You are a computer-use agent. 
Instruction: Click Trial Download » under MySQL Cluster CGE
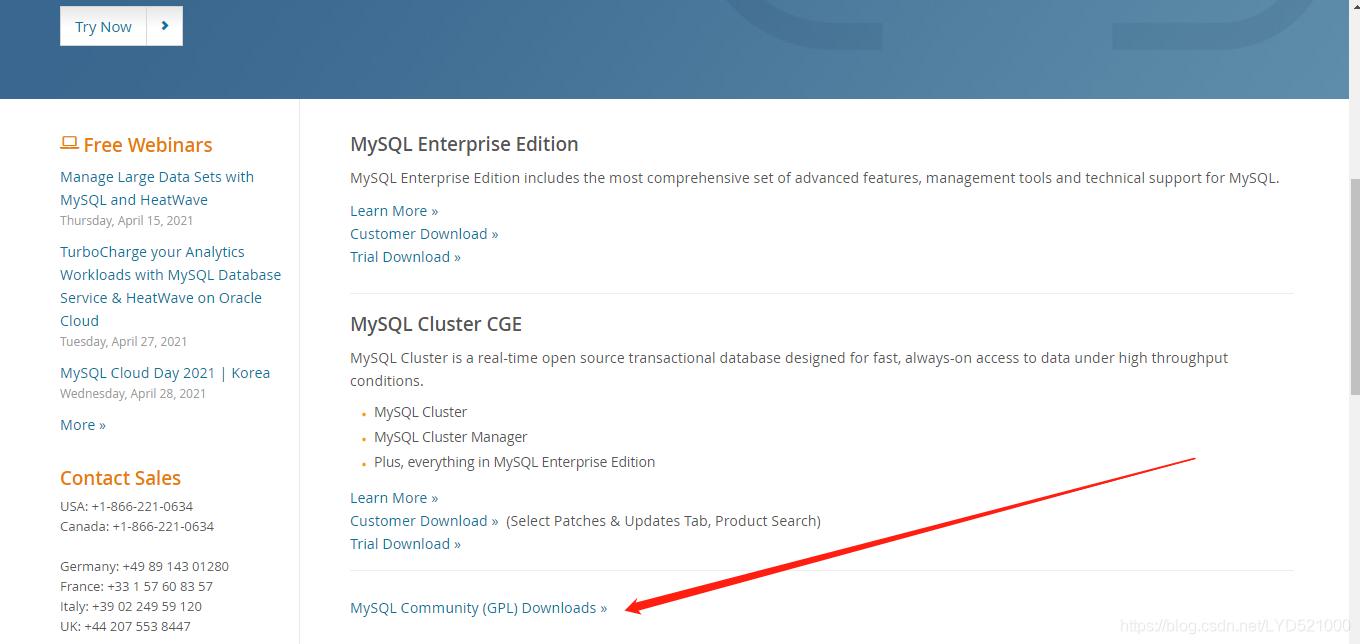pos(405,544)
